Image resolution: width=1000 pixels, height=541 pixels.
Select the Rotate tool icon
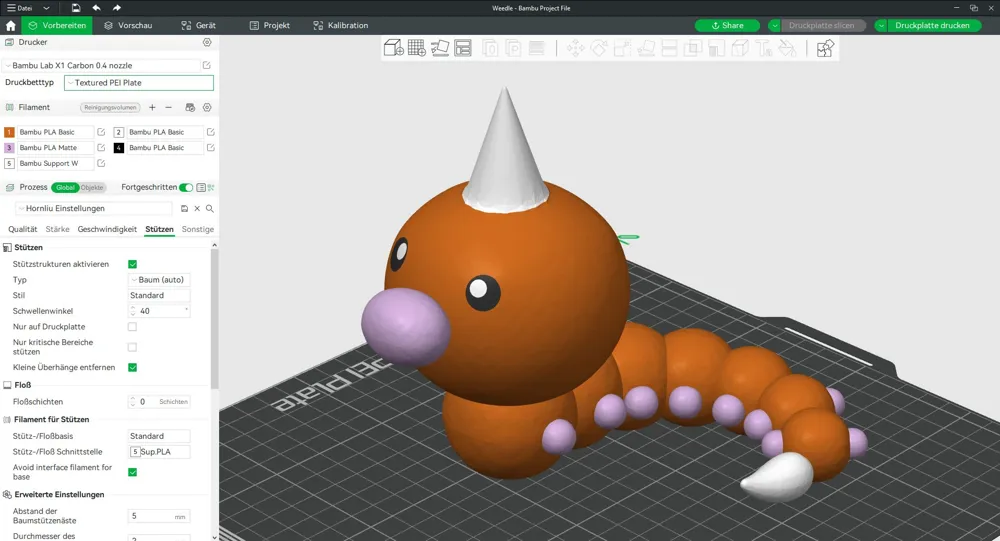click(599, 48)
